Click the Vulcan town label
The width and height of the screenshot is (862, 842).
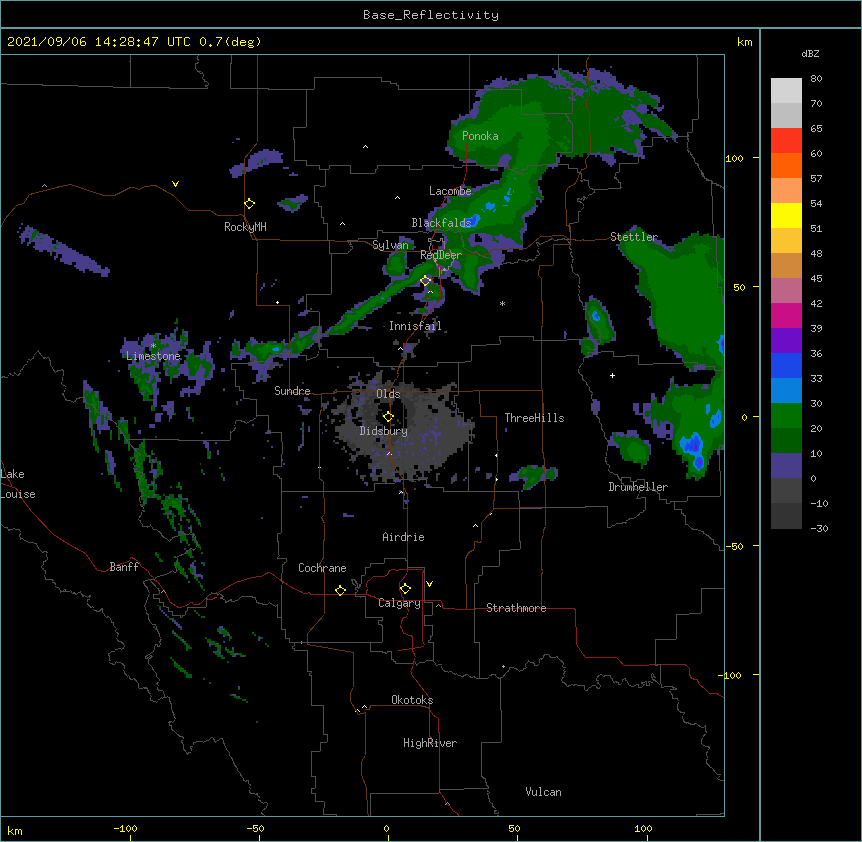click(x=543, y=792)
